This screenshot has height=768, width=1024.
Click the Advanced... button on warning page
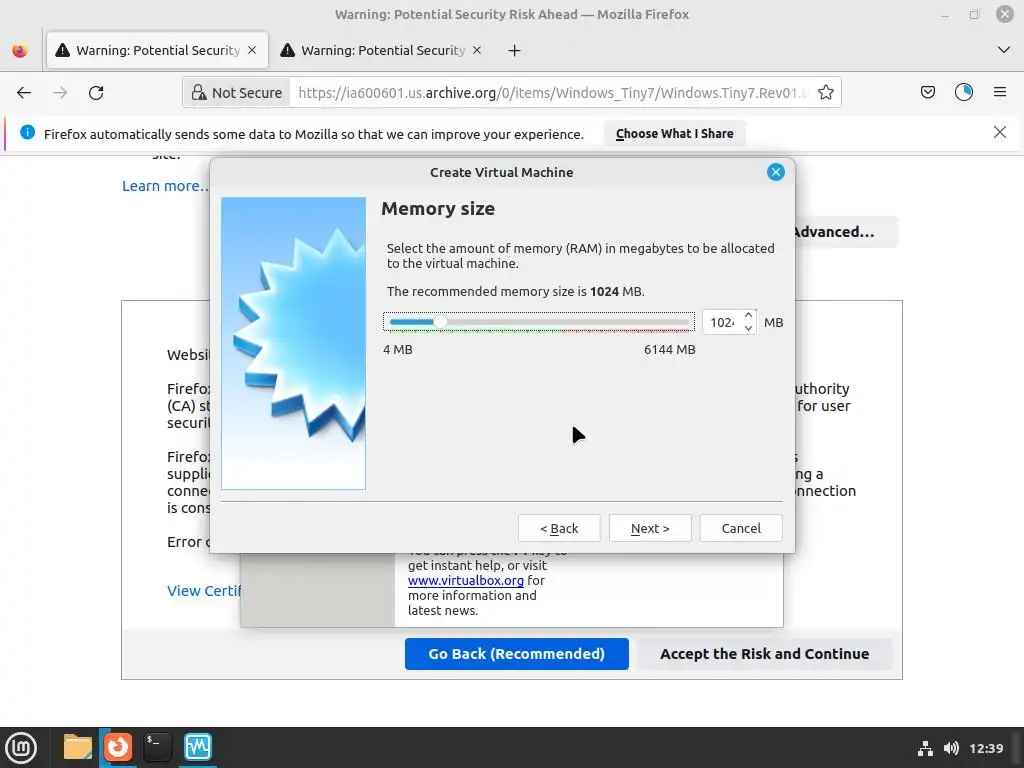tap(845, 232)
